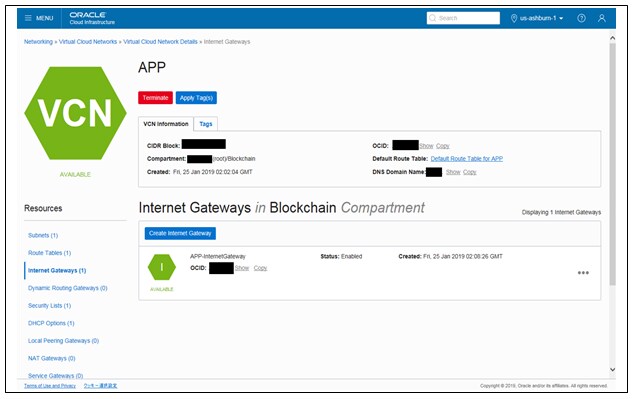Screen dimensions: 635x399
Task: Open Route Tables (1) in Resources
Action: pos(49,253)
